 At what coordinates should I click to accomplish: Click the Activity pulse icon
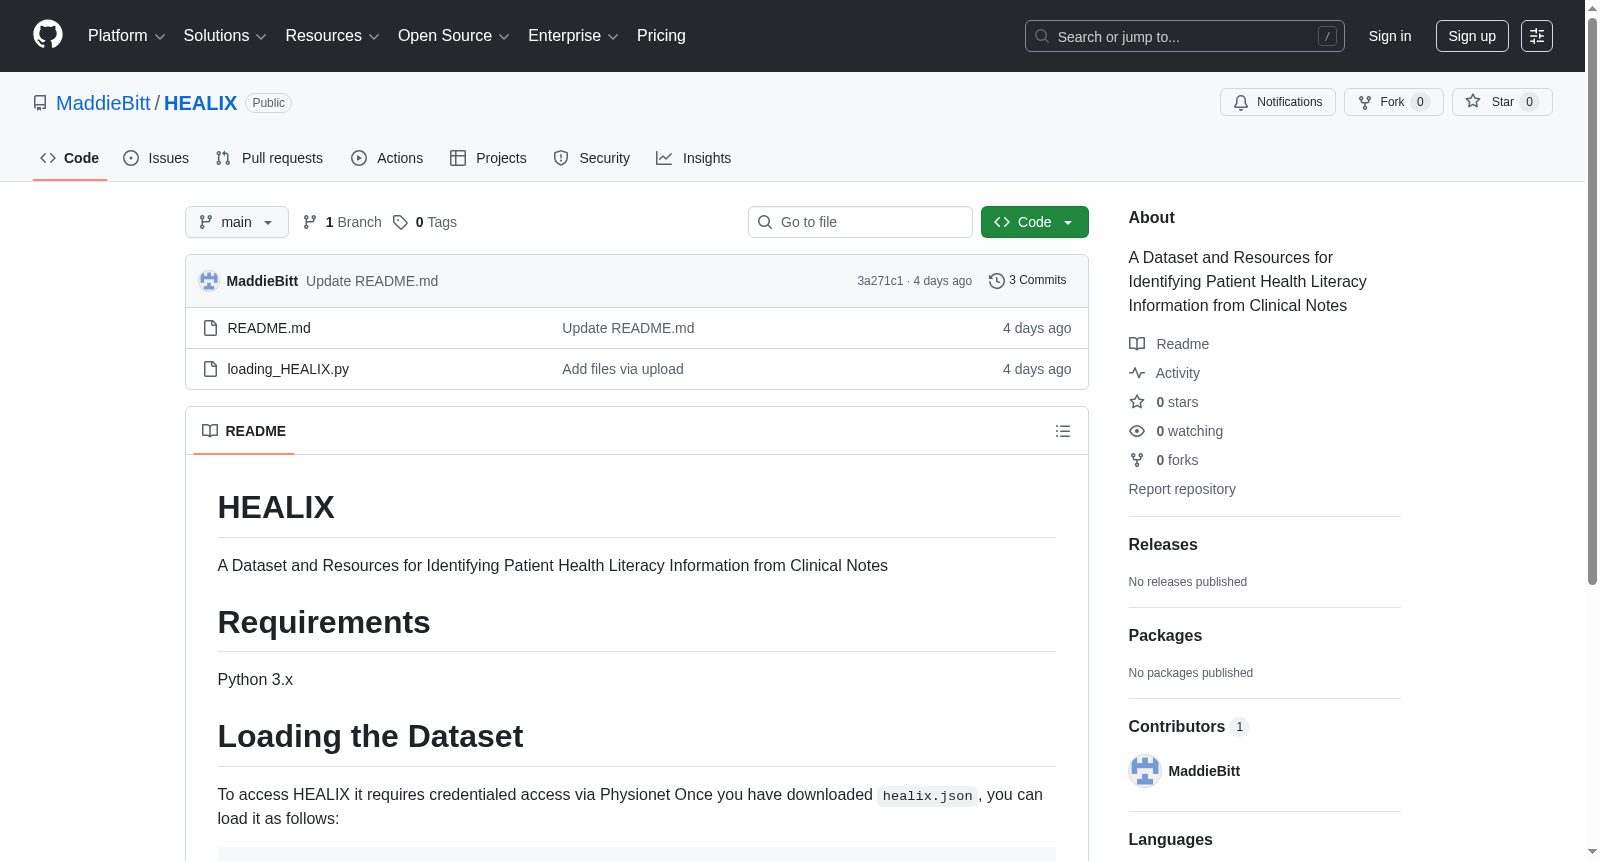(x=1137, y=373)
